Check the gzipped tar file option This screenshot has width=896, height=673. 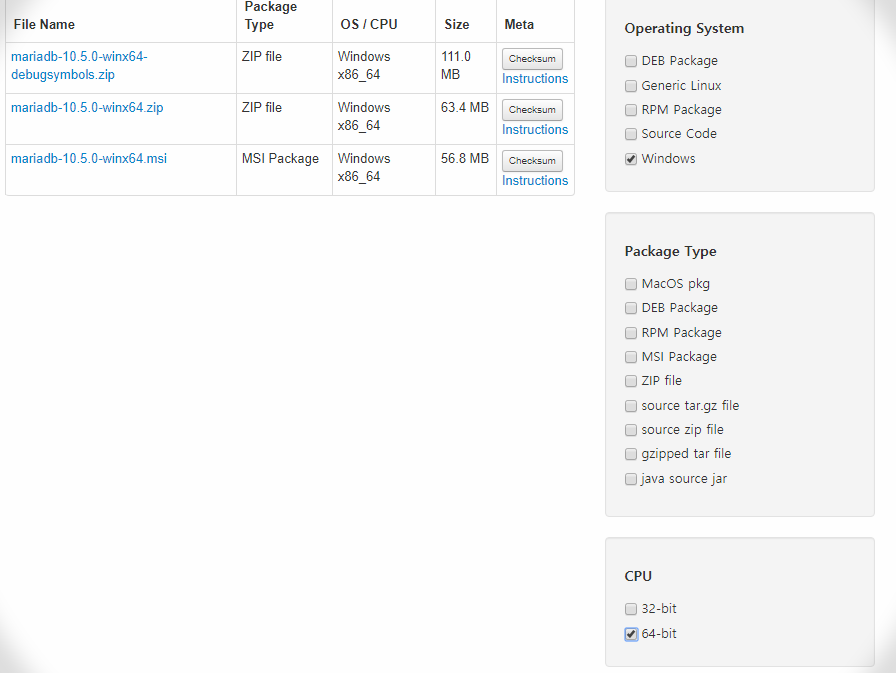point(631,454)
